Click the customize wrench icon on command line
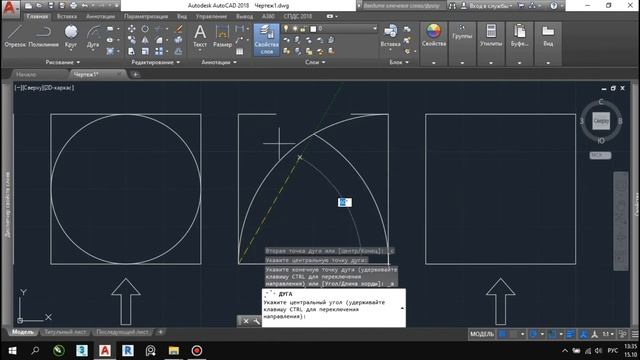This screenshot has width=640, height=360. click(x=256, y=321)
